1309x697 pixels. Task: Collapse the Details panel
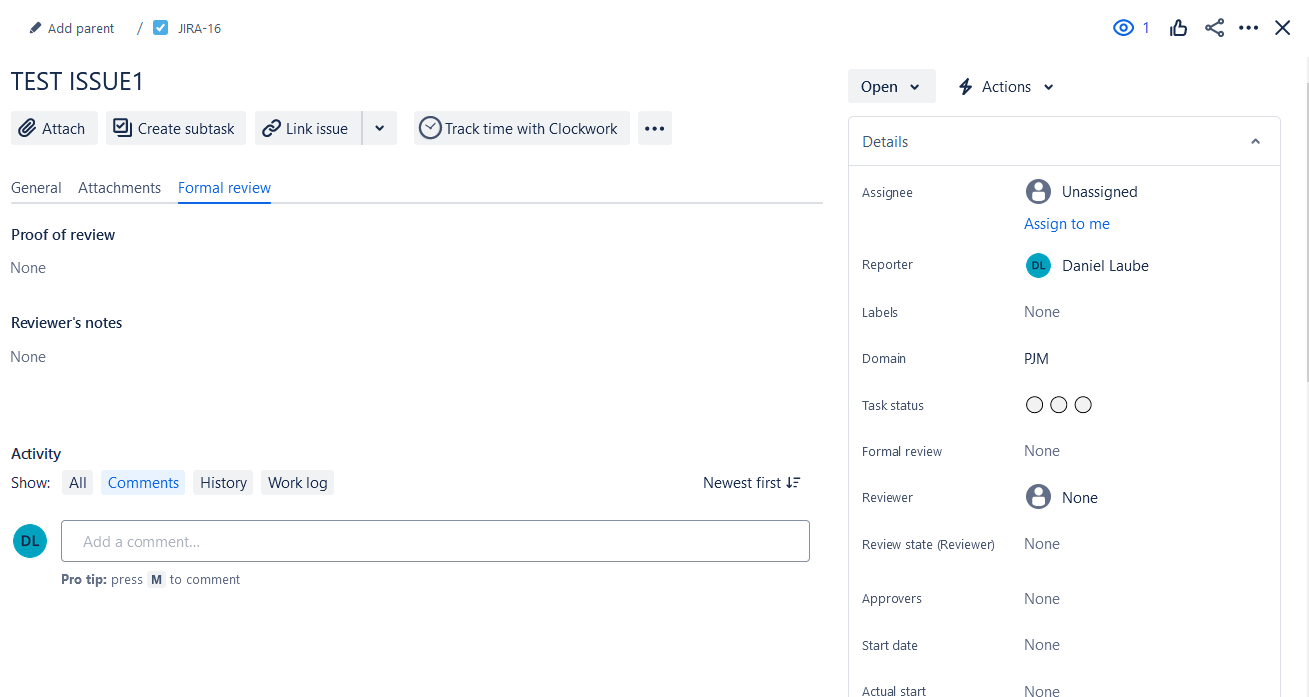click(1255, 141)
